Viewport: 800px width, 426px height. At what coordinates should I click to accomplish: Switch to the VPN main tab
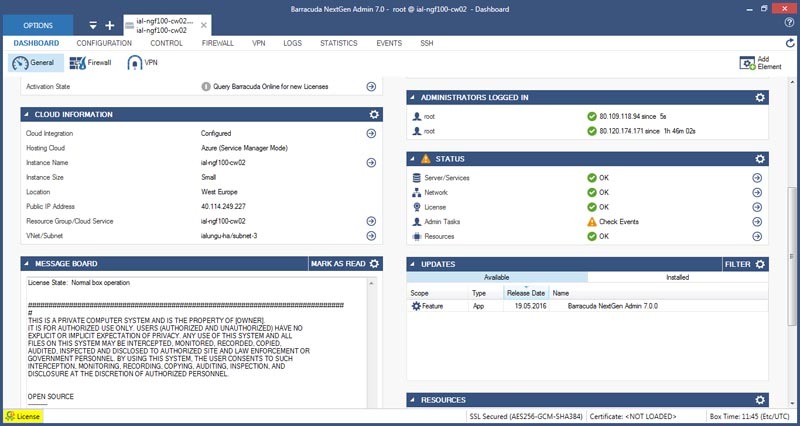click(259, 43)
